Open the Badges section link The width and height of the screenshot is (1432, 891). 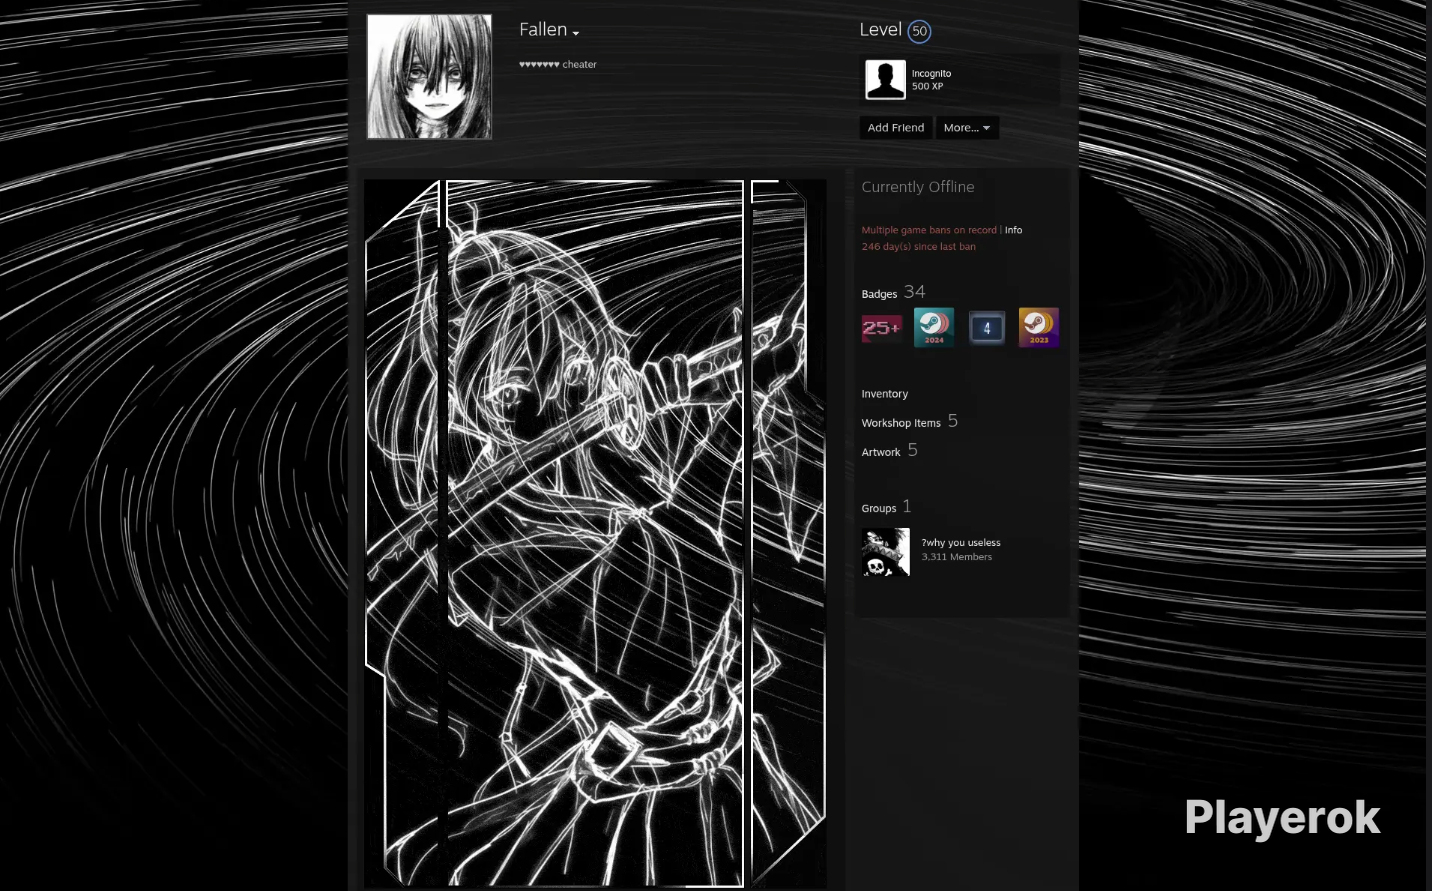[x=879, y=294]
